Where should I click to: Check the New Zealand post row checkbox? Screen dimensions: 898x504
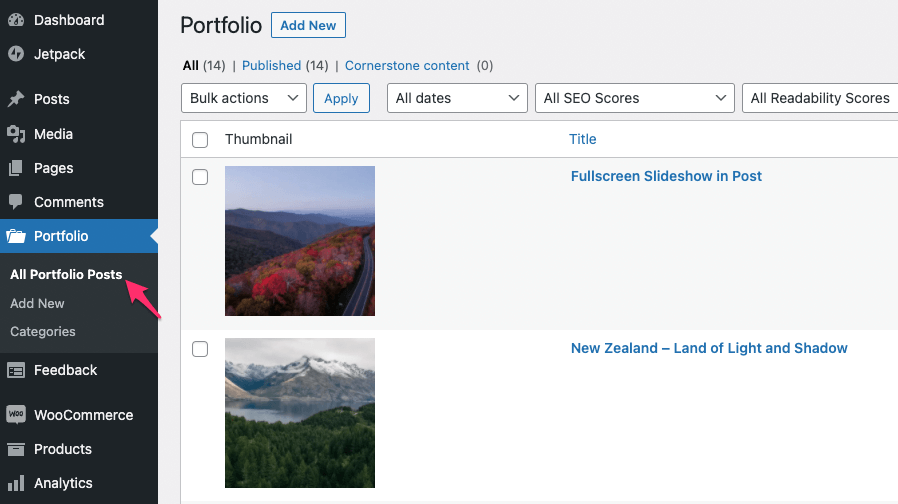coord(200,349)
